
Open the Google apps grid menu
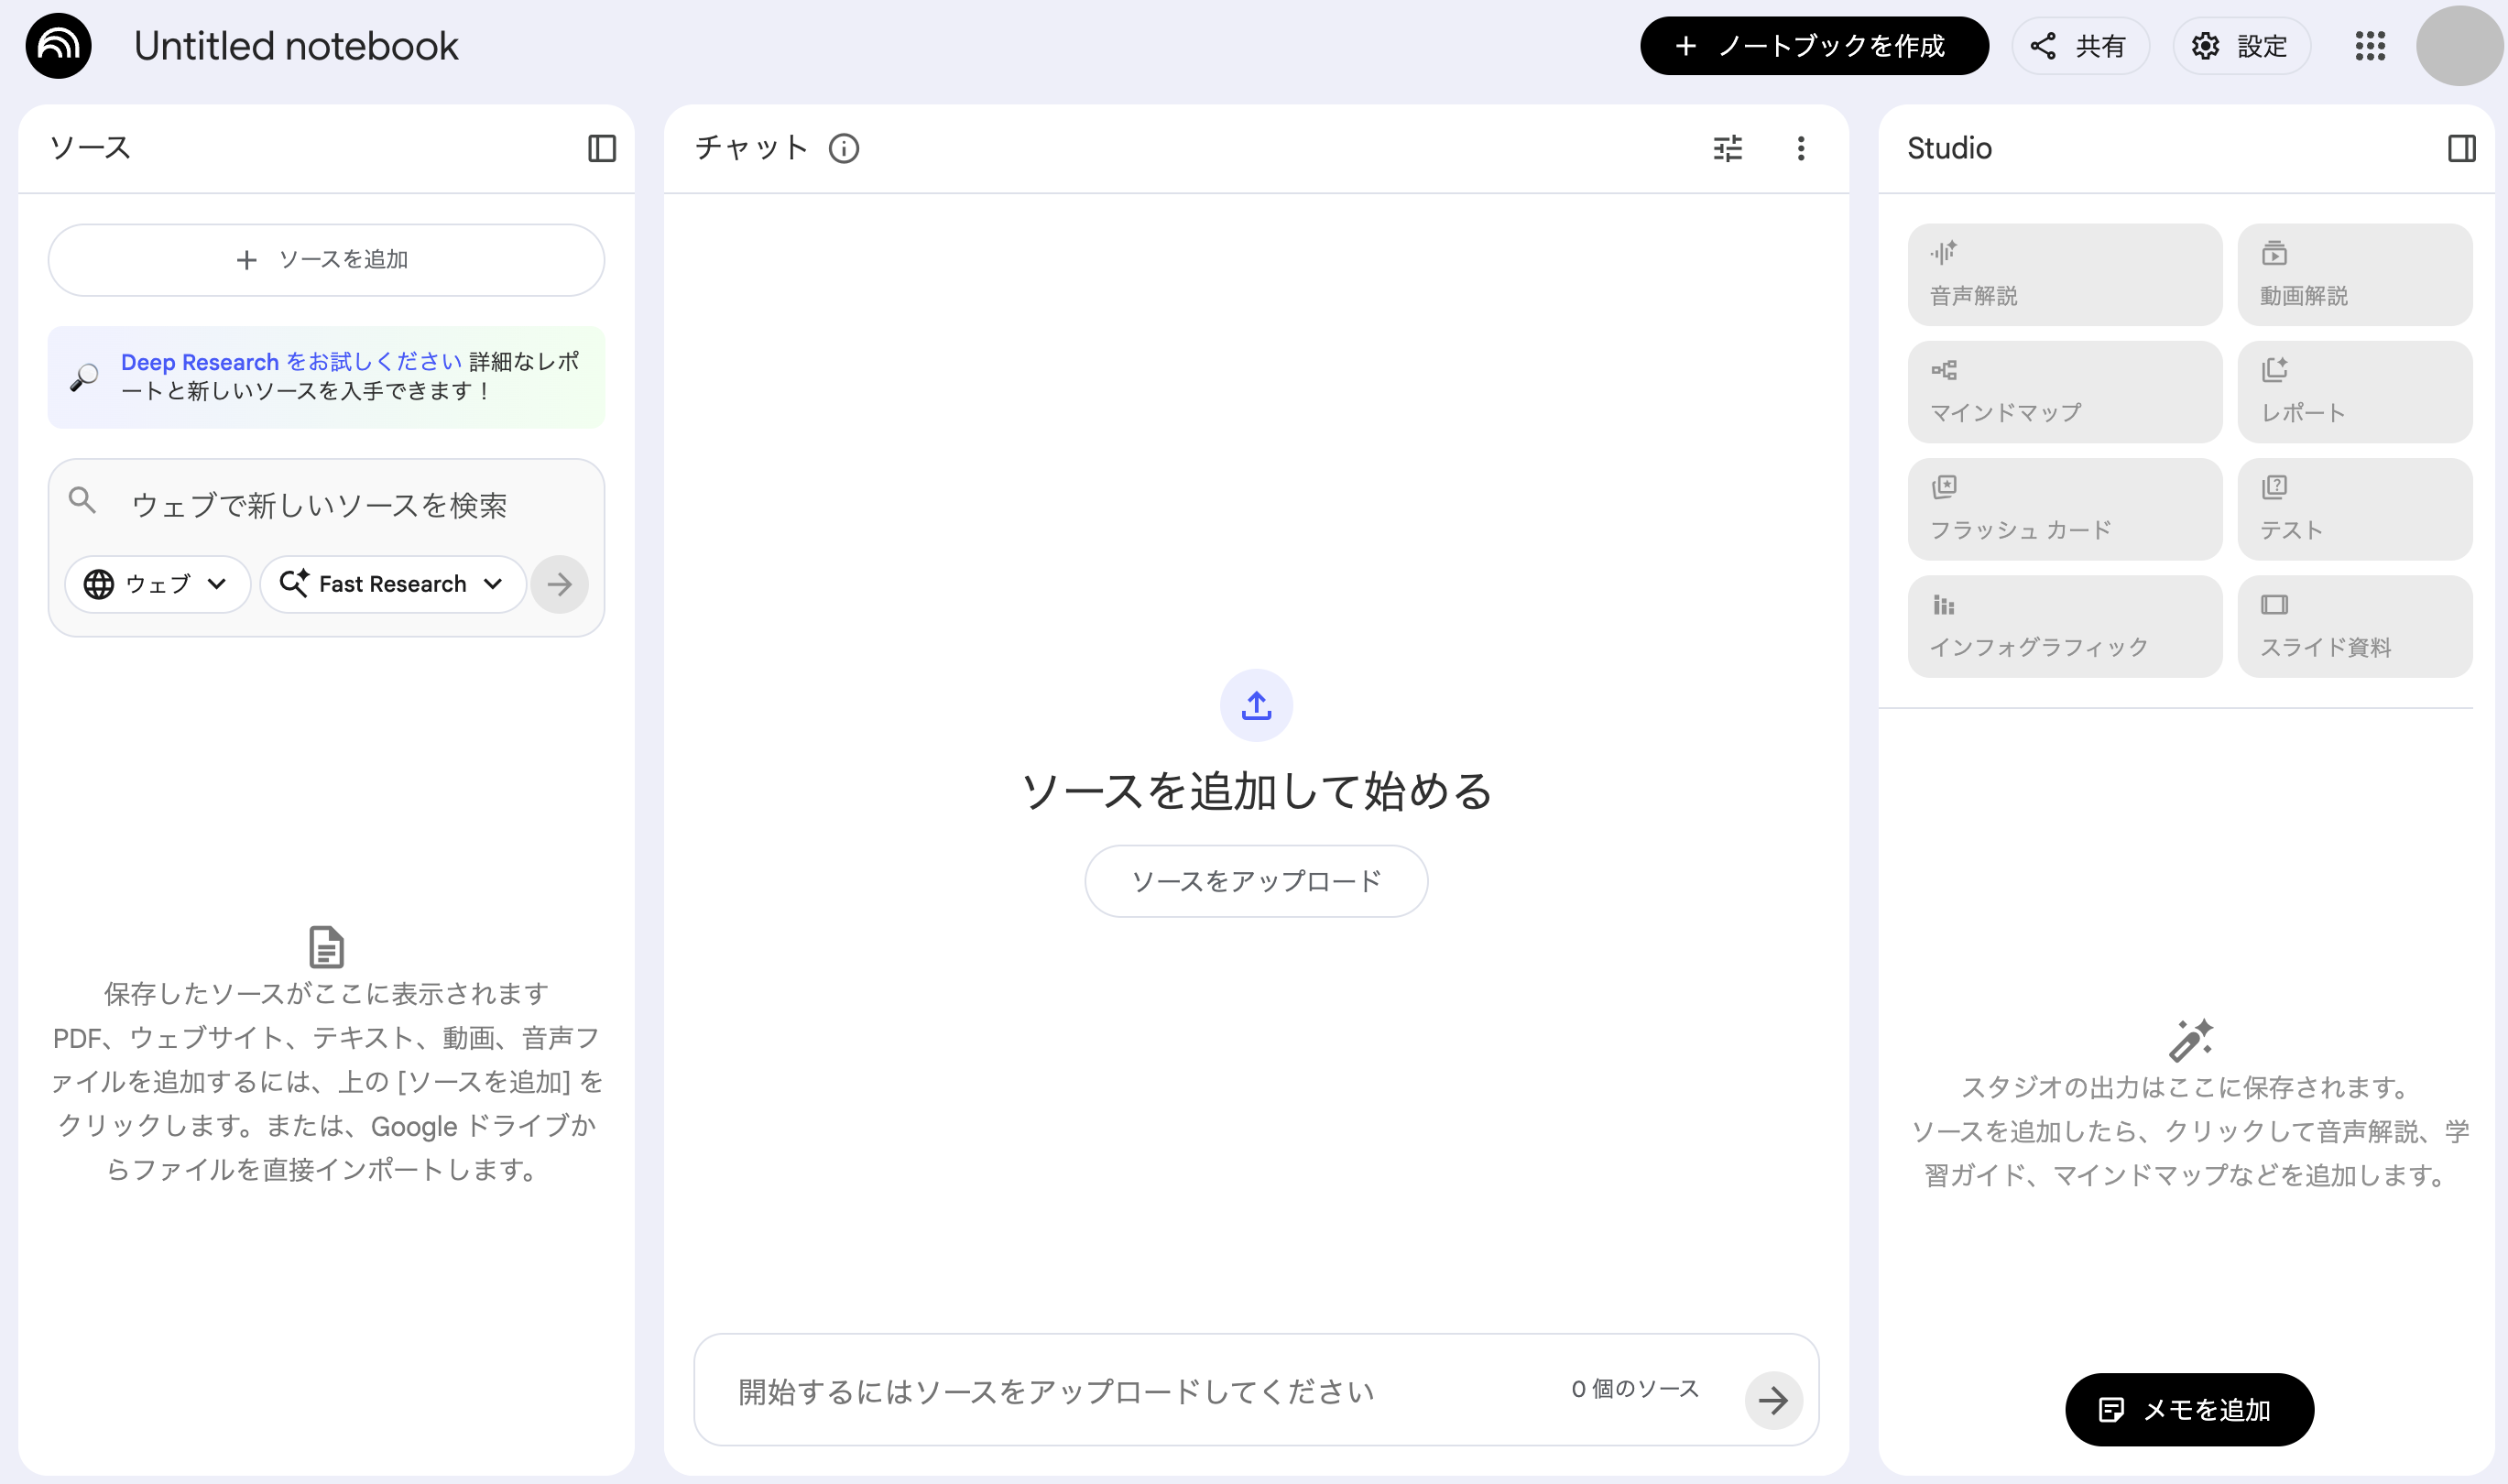tap(2369, 45)
